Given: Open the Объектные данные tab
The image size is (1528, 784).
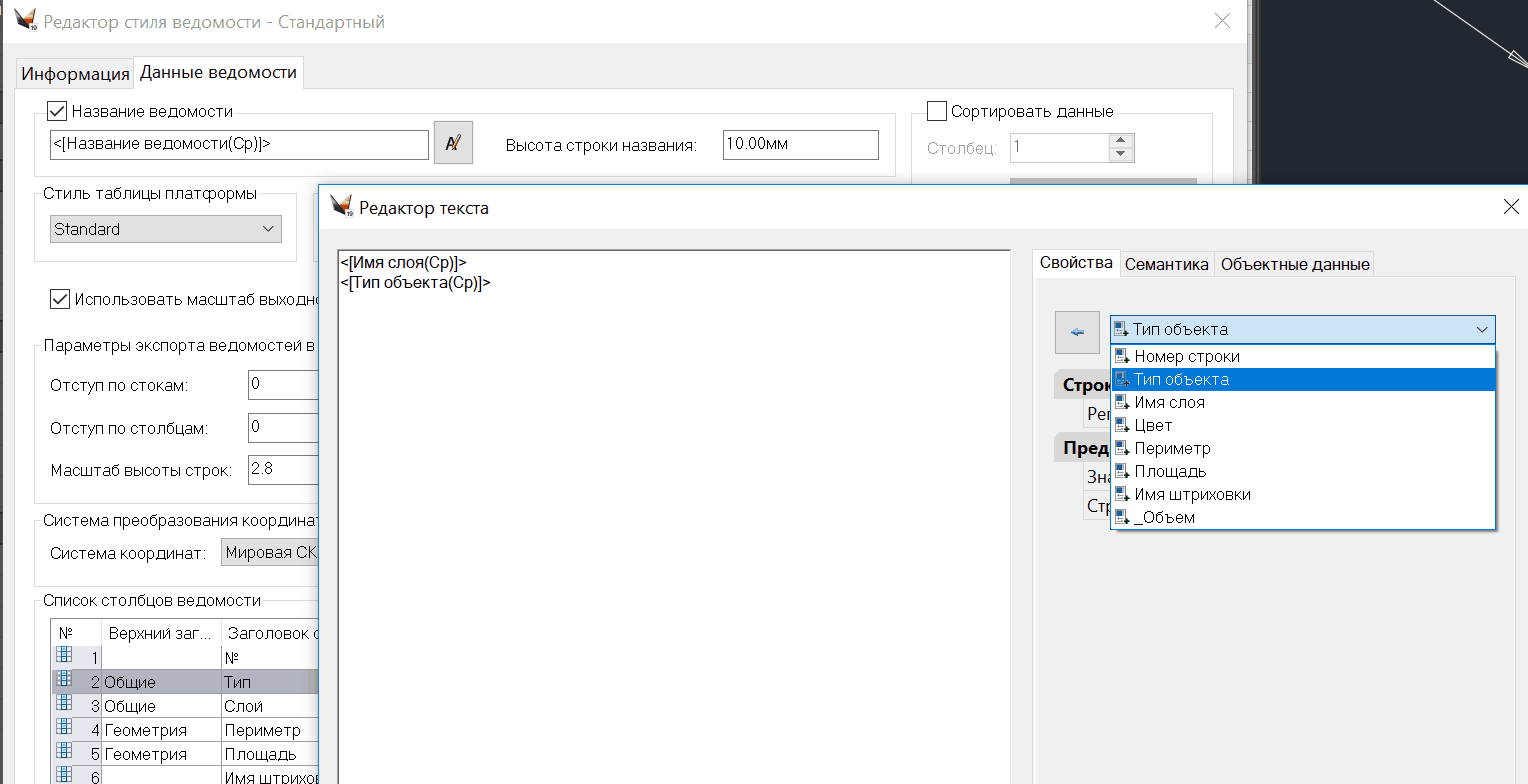Looking at the screenshot, I should tap(1294, 264).
